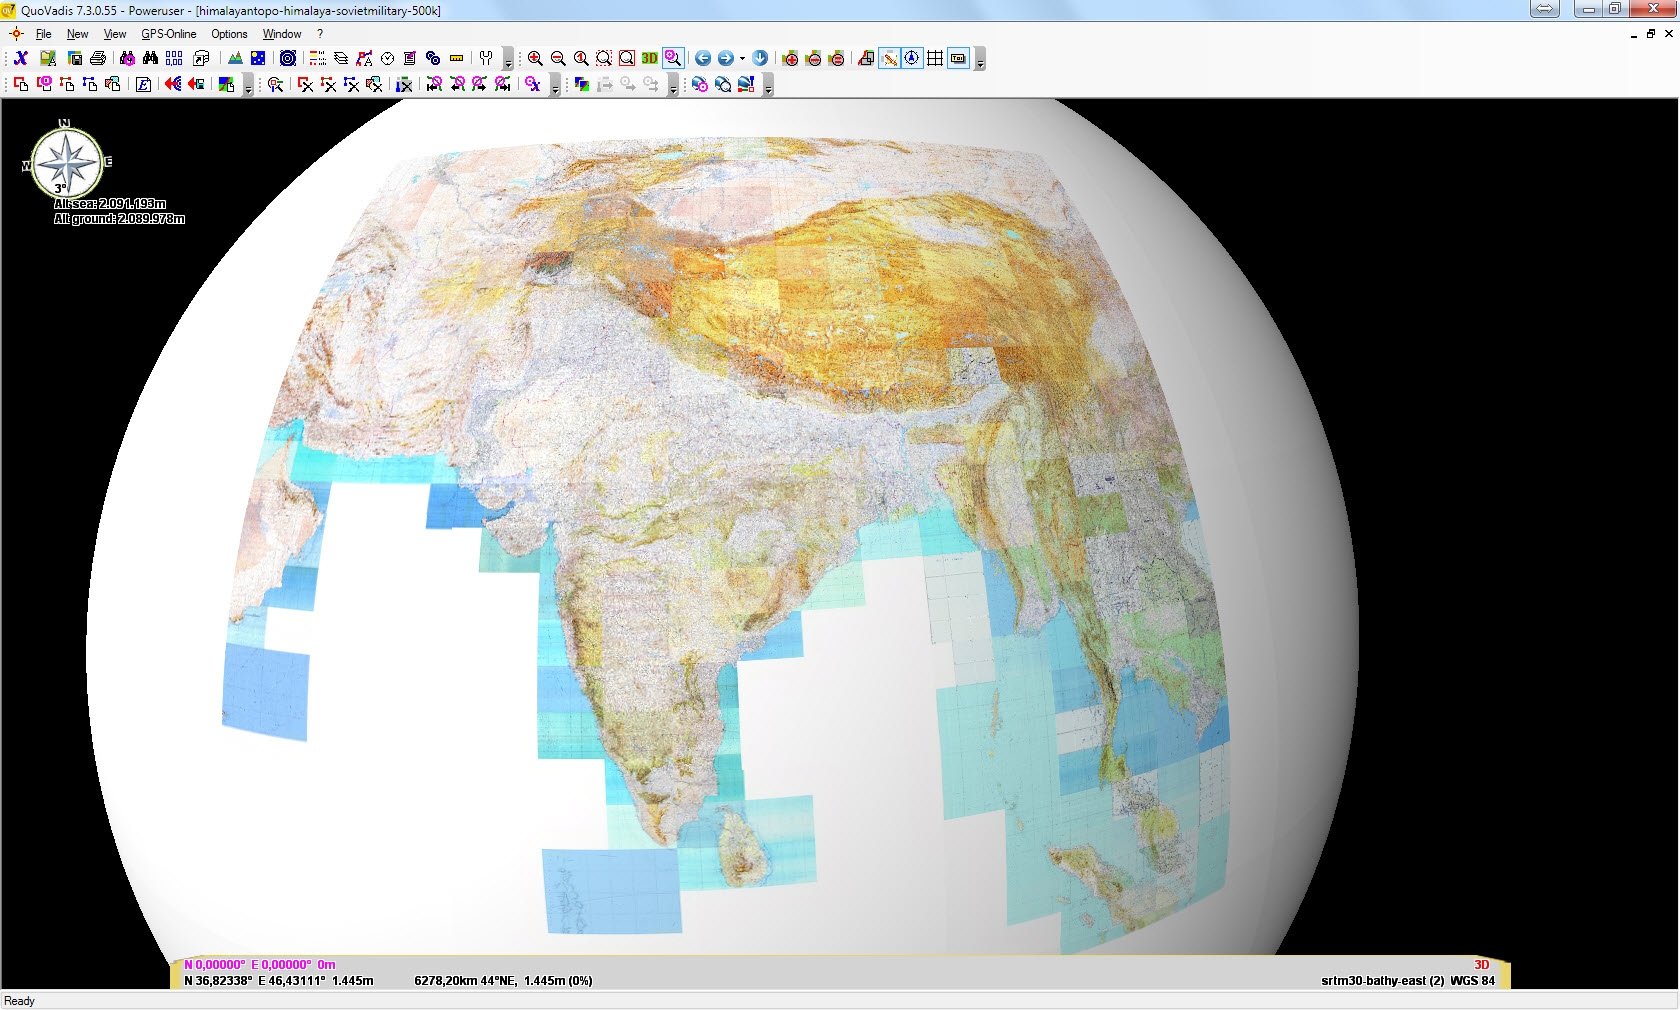Open the Window menu
Image resolution: width=1680 pixels, height=1010 pixels.
282,34
